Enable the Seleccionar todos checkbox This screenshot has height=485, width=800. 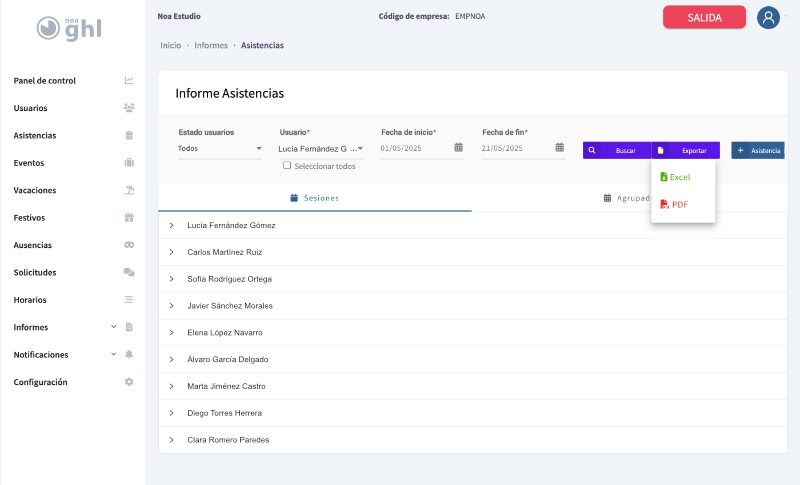click(287, 166)
